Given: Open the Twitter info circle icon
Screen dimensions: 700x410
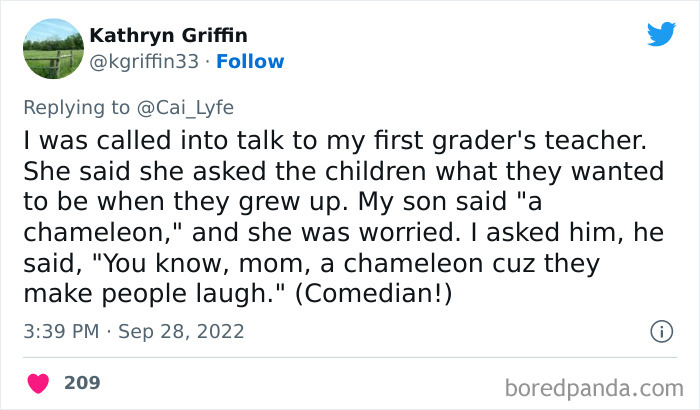Looking at the screenshot, I should [660, 331].
